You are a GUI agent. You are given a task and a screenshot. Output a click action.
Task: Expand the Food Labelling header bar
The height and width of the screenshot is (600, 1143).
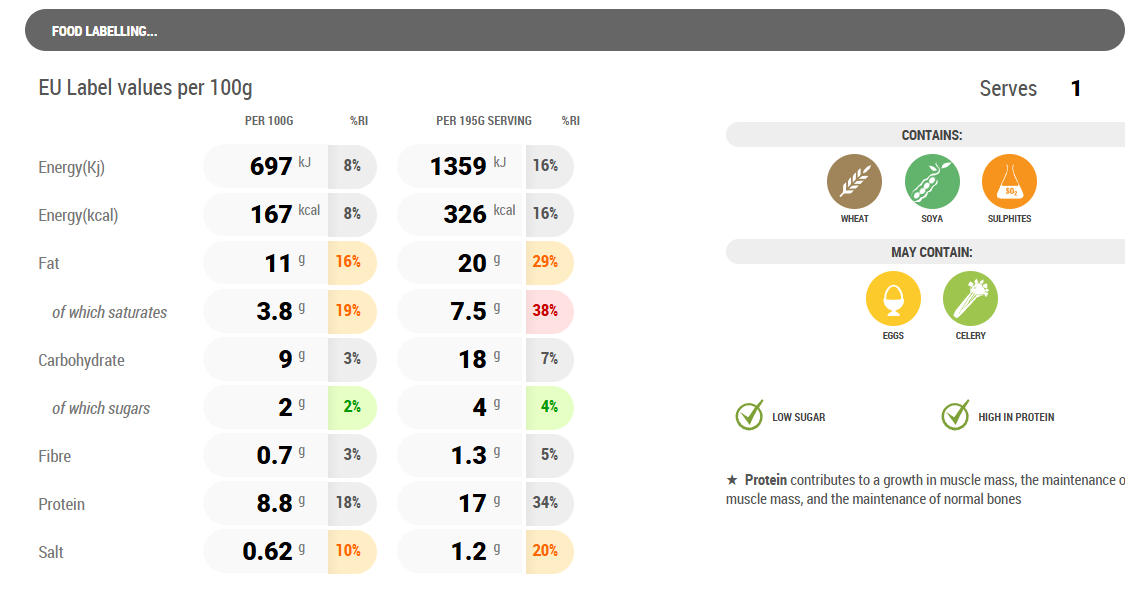pyautogui.click(x=574, y=31)
